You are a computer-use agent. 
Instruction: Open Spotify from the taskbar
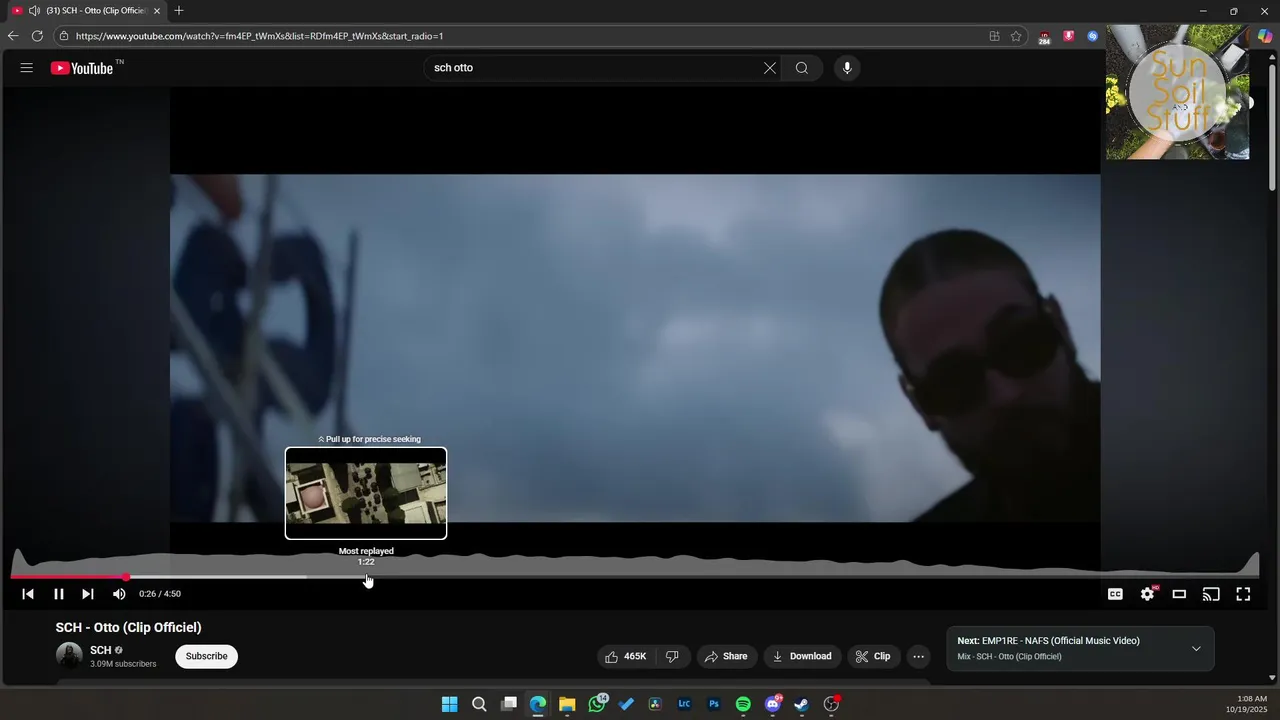pyautogui.click(x=743, y=704)
